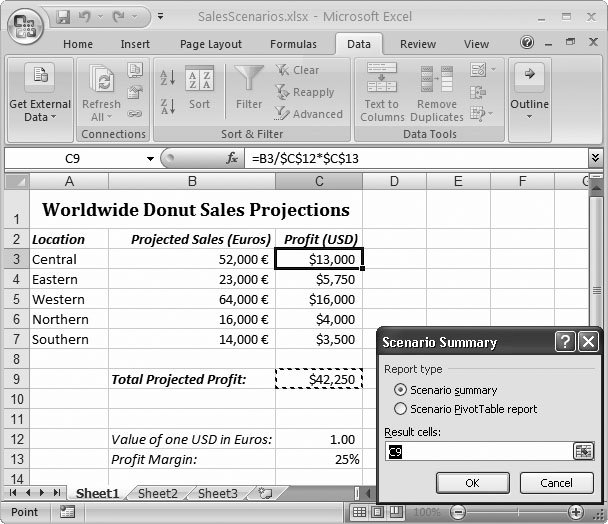
Task: Click the macro record status bar icon
Action: click(x=67, y=512)
